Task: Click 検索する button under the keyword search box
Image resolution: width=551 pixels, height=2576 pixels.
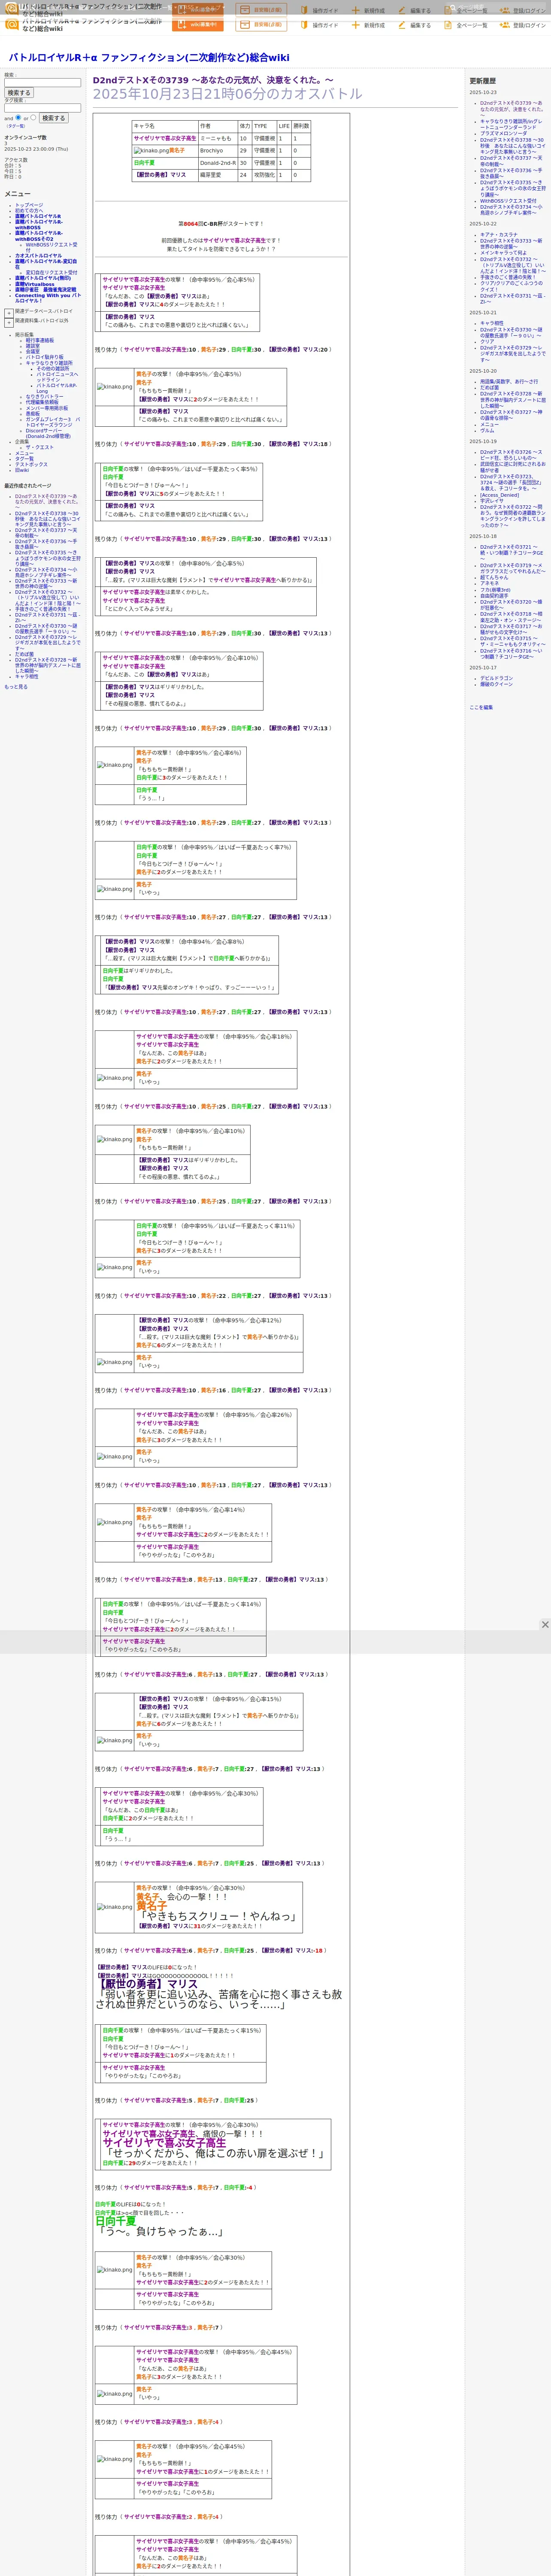Action: tap(19, 93)
